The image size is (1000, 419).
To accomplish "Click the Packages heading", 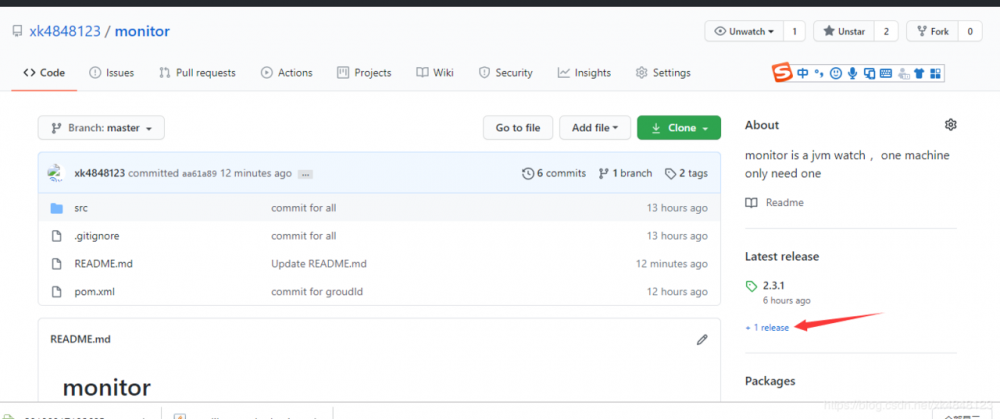I will point(770,381).
